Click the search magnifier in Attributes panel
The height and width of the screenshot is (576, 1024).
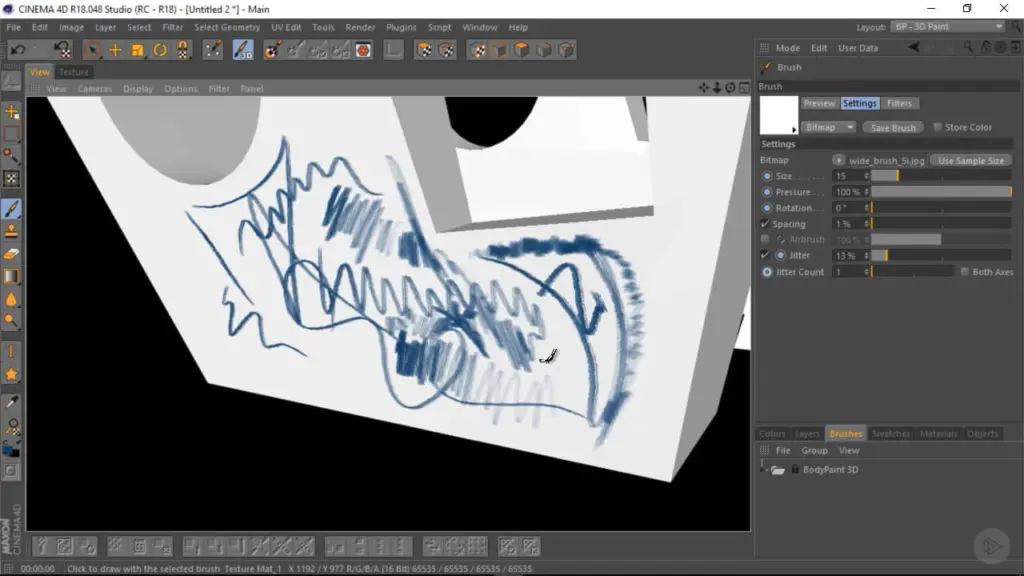[967, 47]
